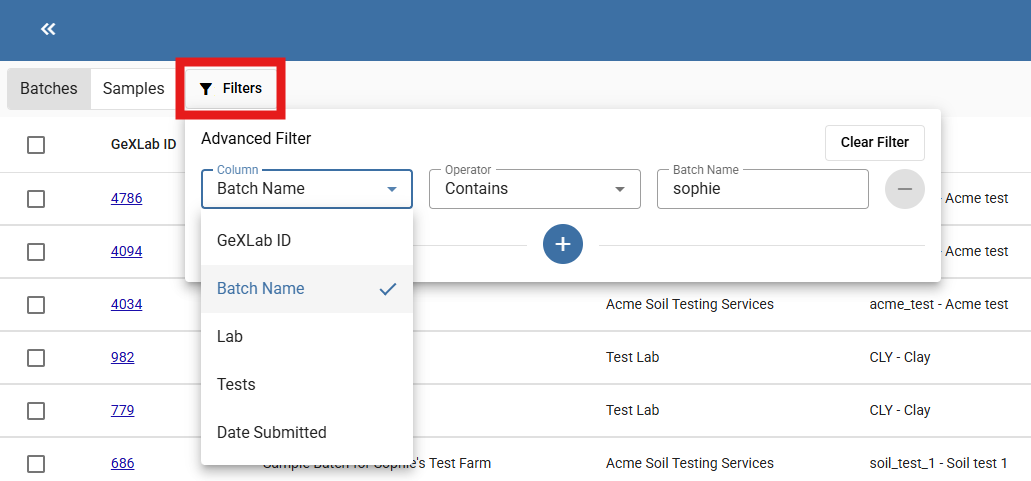This screenshot has height=481, width=1031.
Task: Select checkbox for batch 686 row
Action: point(36,464)
